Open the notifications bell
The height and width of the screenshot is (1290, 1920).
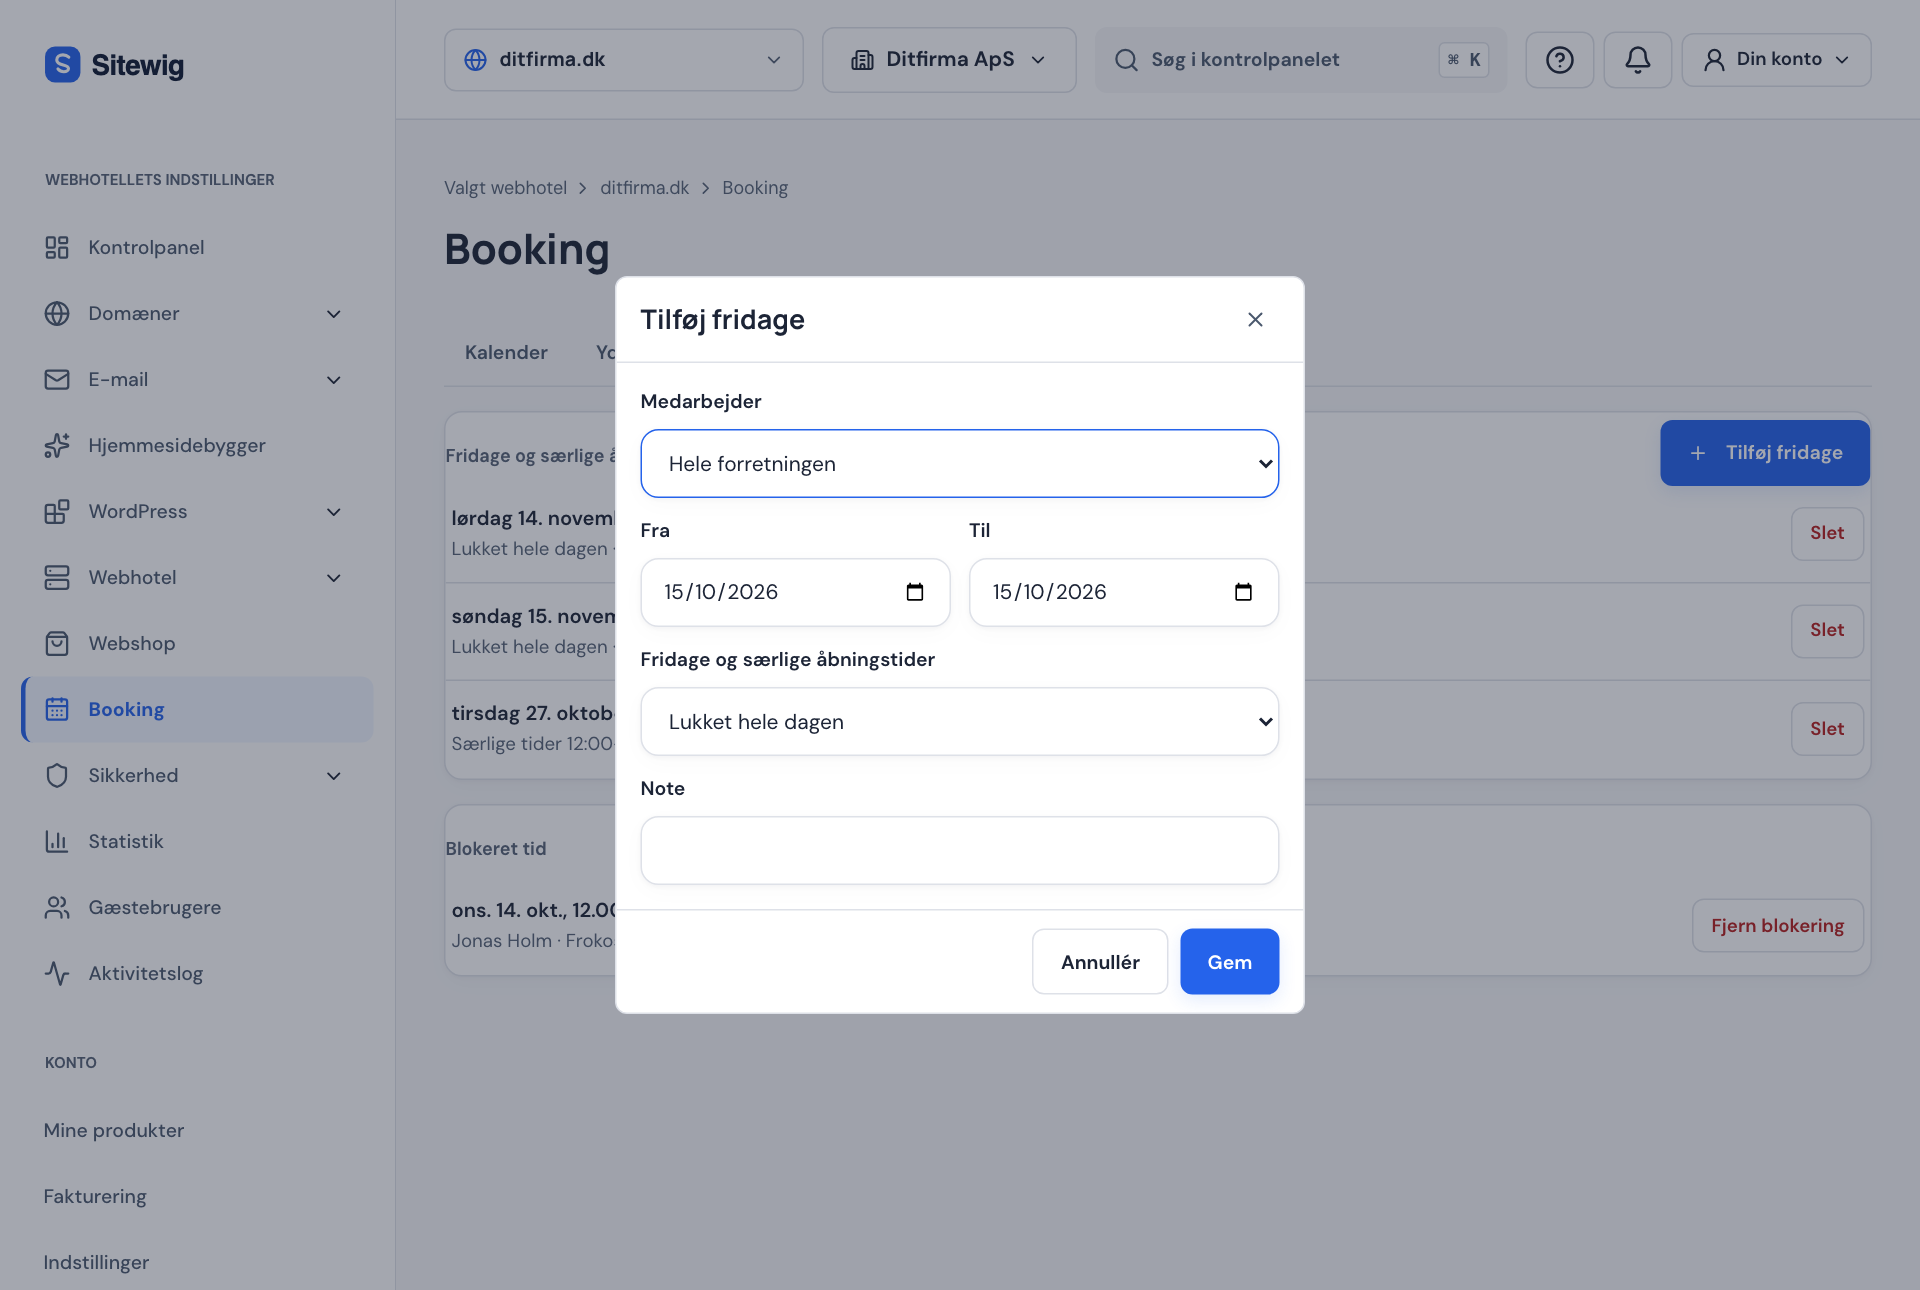point(1637,60)
